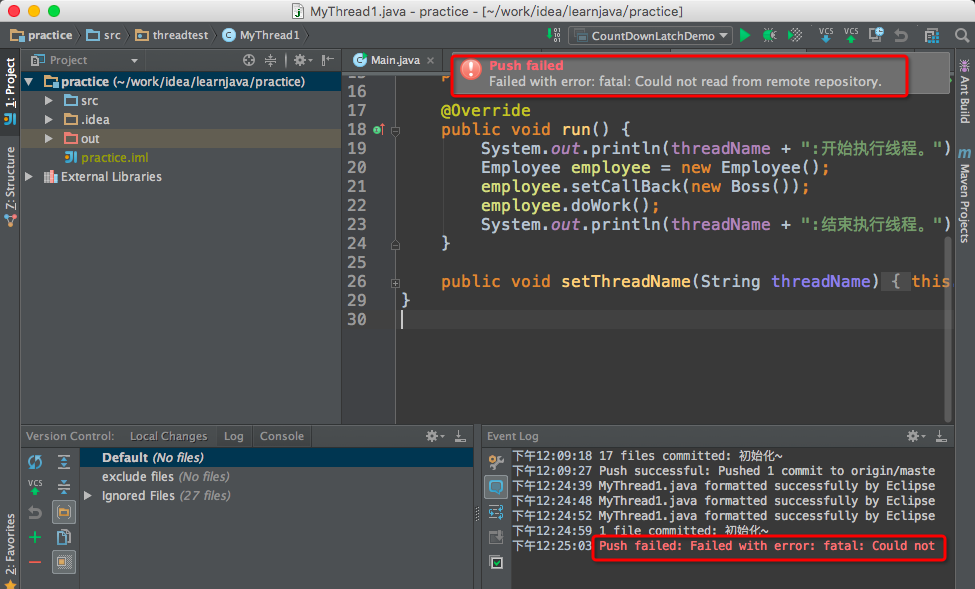This screenshot has height=589, width=975.
Task: Open Version Control Log tab
Action: click(x=234, y=436)
